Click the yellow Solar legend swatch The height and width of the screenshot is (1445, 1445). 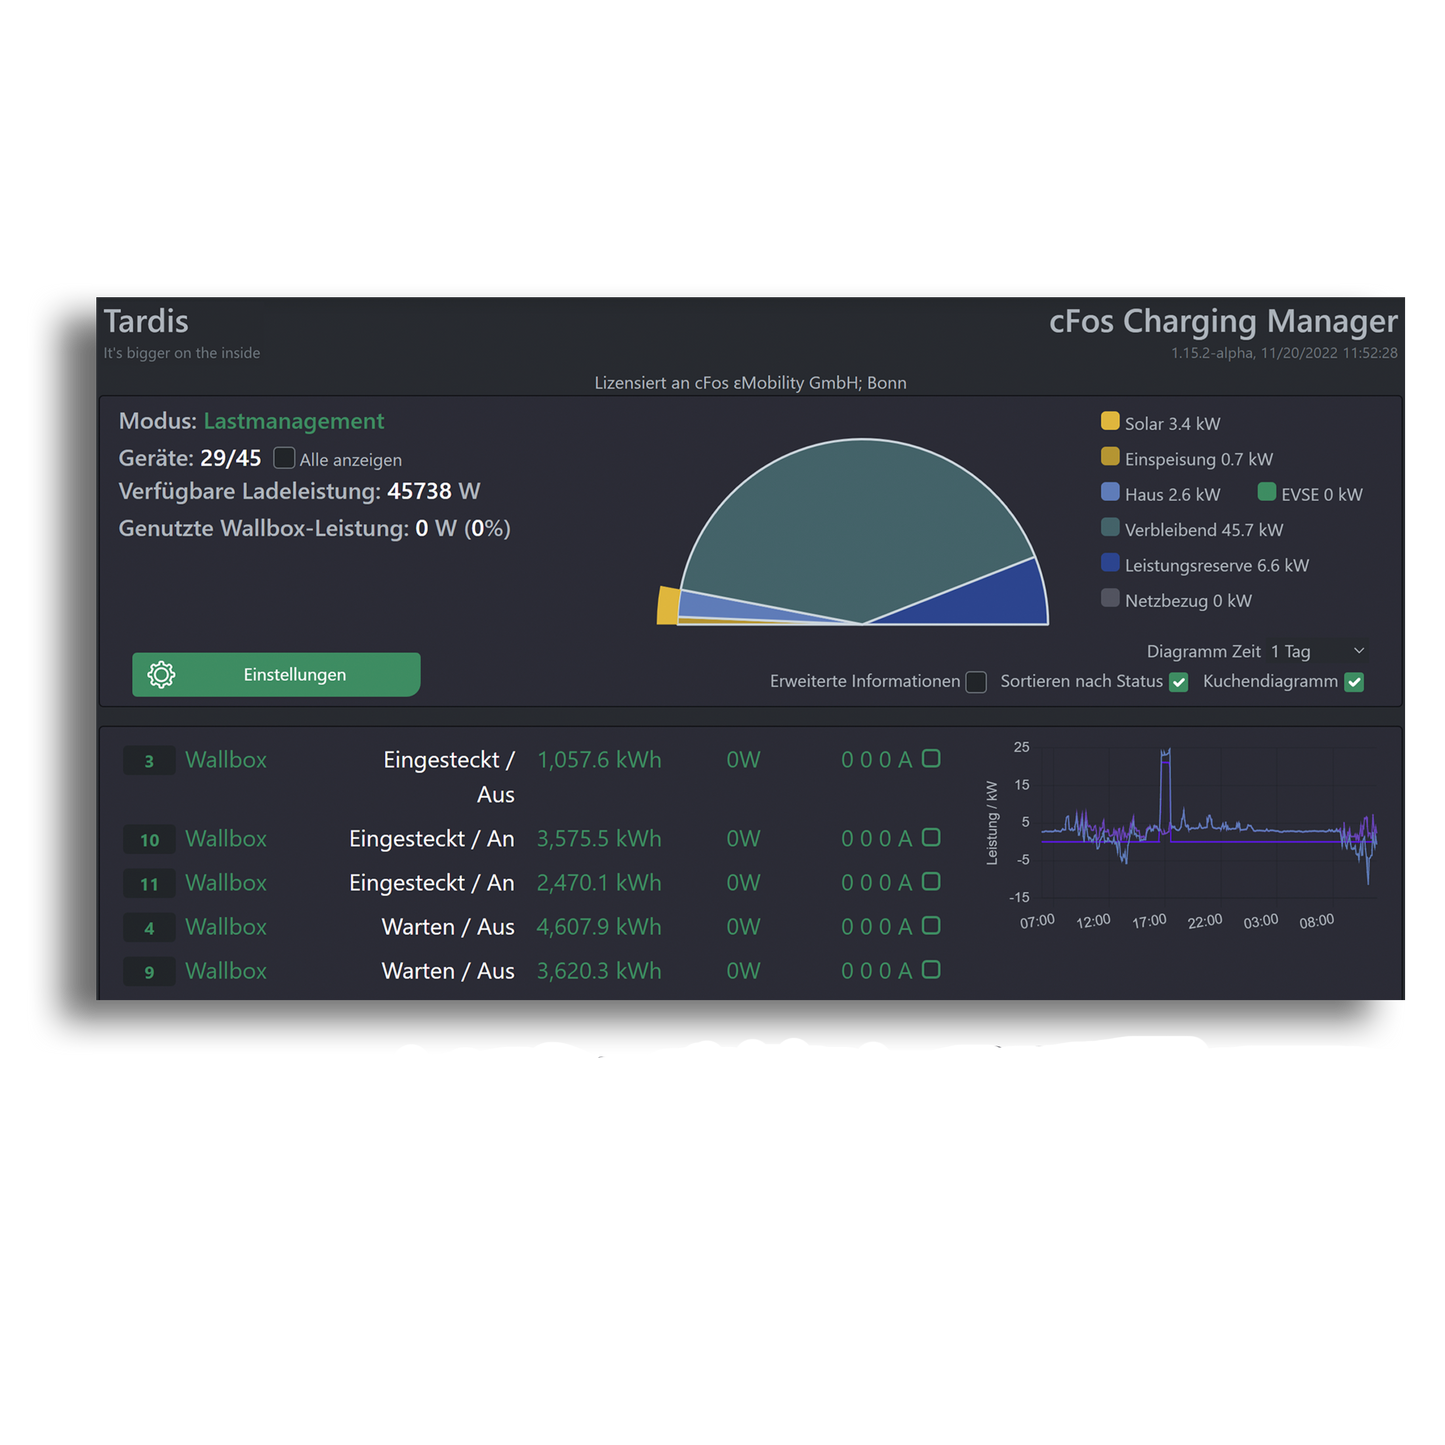[x=1109, y=421]
